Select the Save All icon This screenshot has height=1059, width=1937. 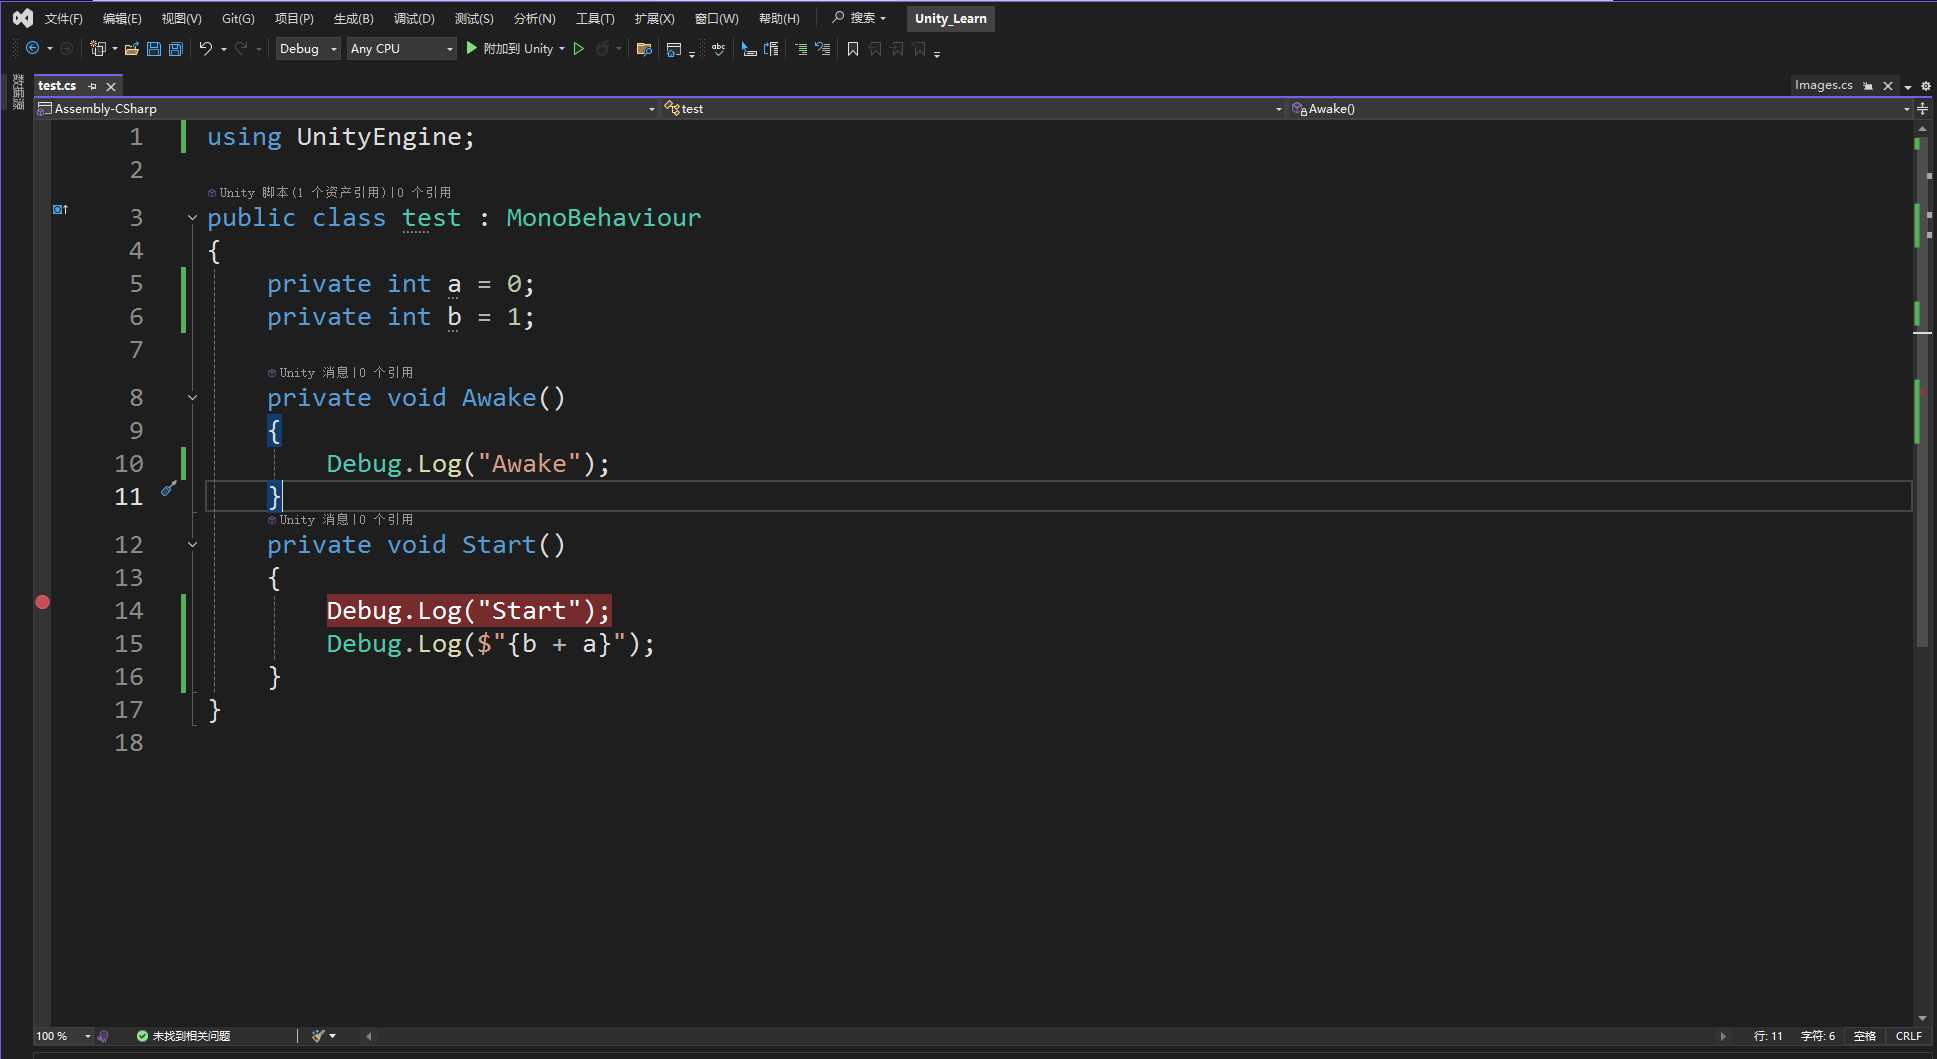click(x=176, y=48)
